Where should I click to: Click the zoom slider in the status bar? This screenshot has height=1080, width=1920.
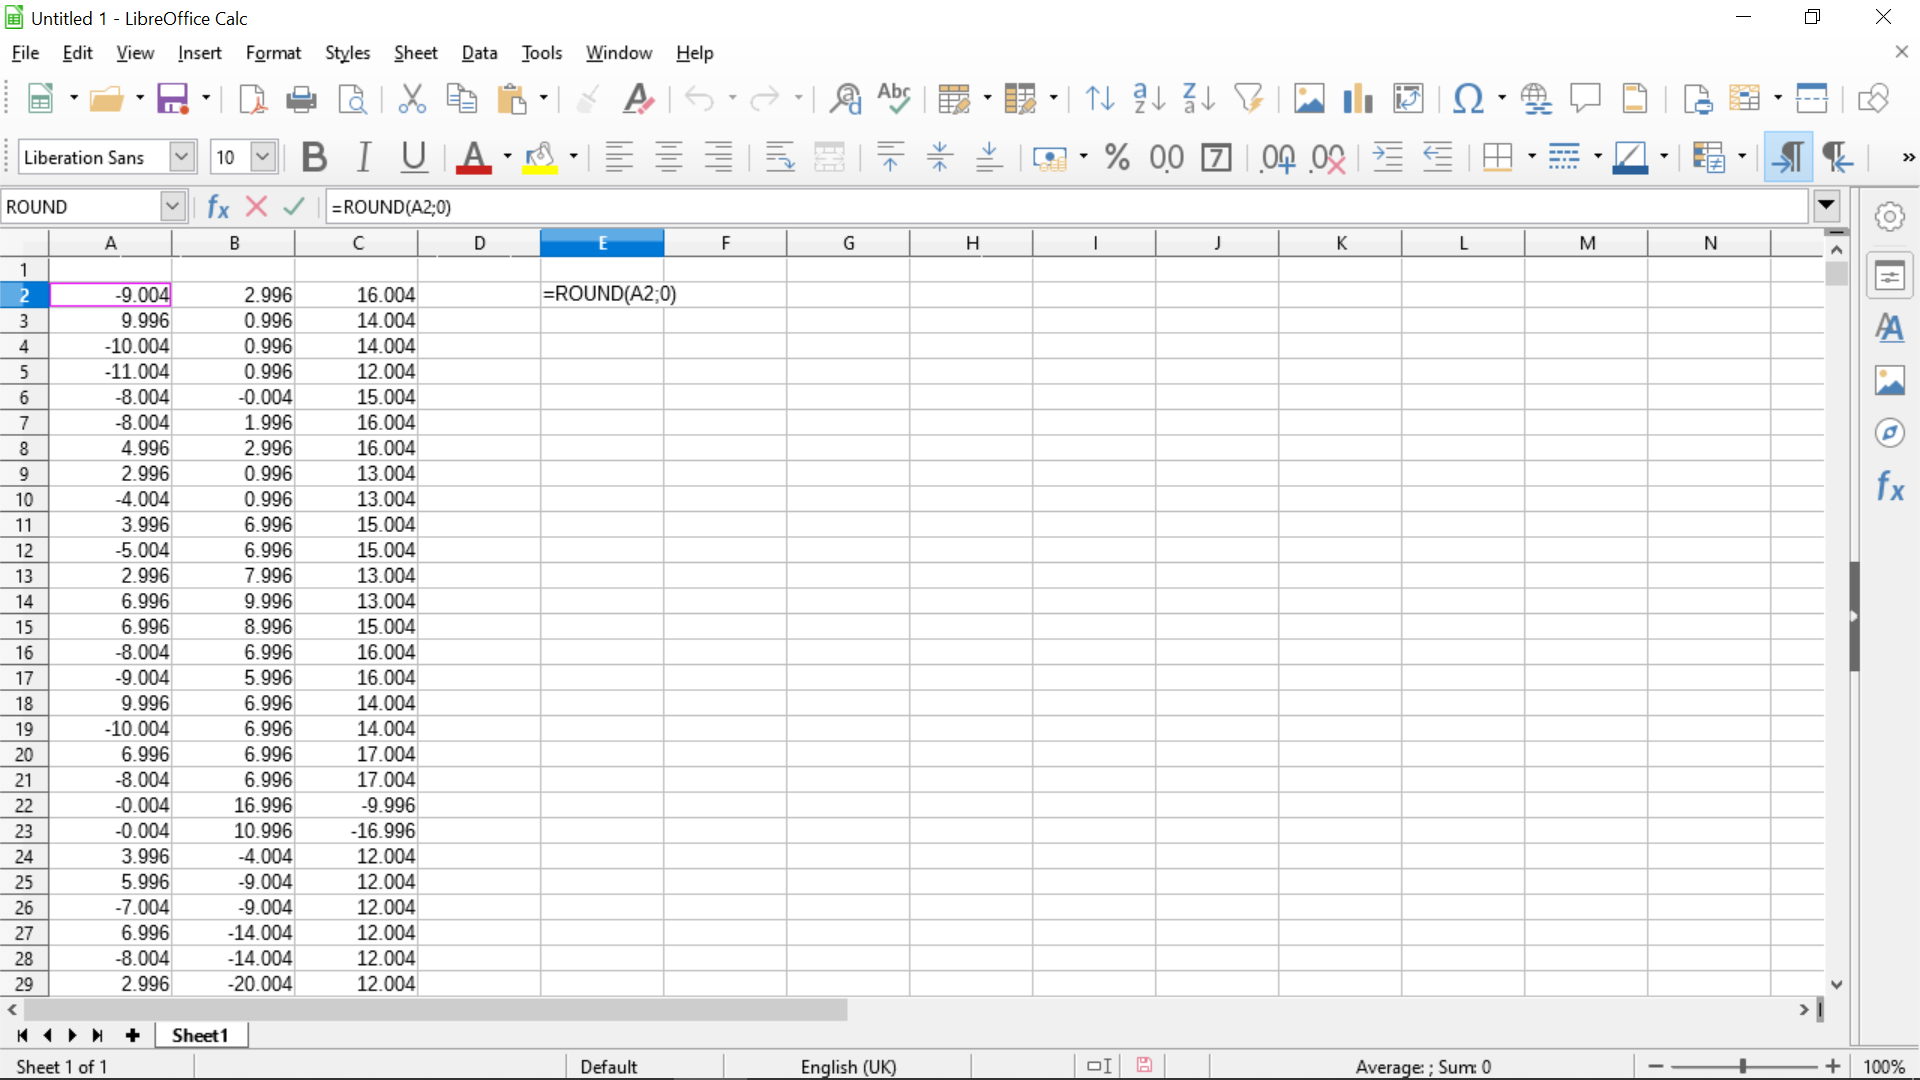pyautogui.click(x=1742, y=1066)
